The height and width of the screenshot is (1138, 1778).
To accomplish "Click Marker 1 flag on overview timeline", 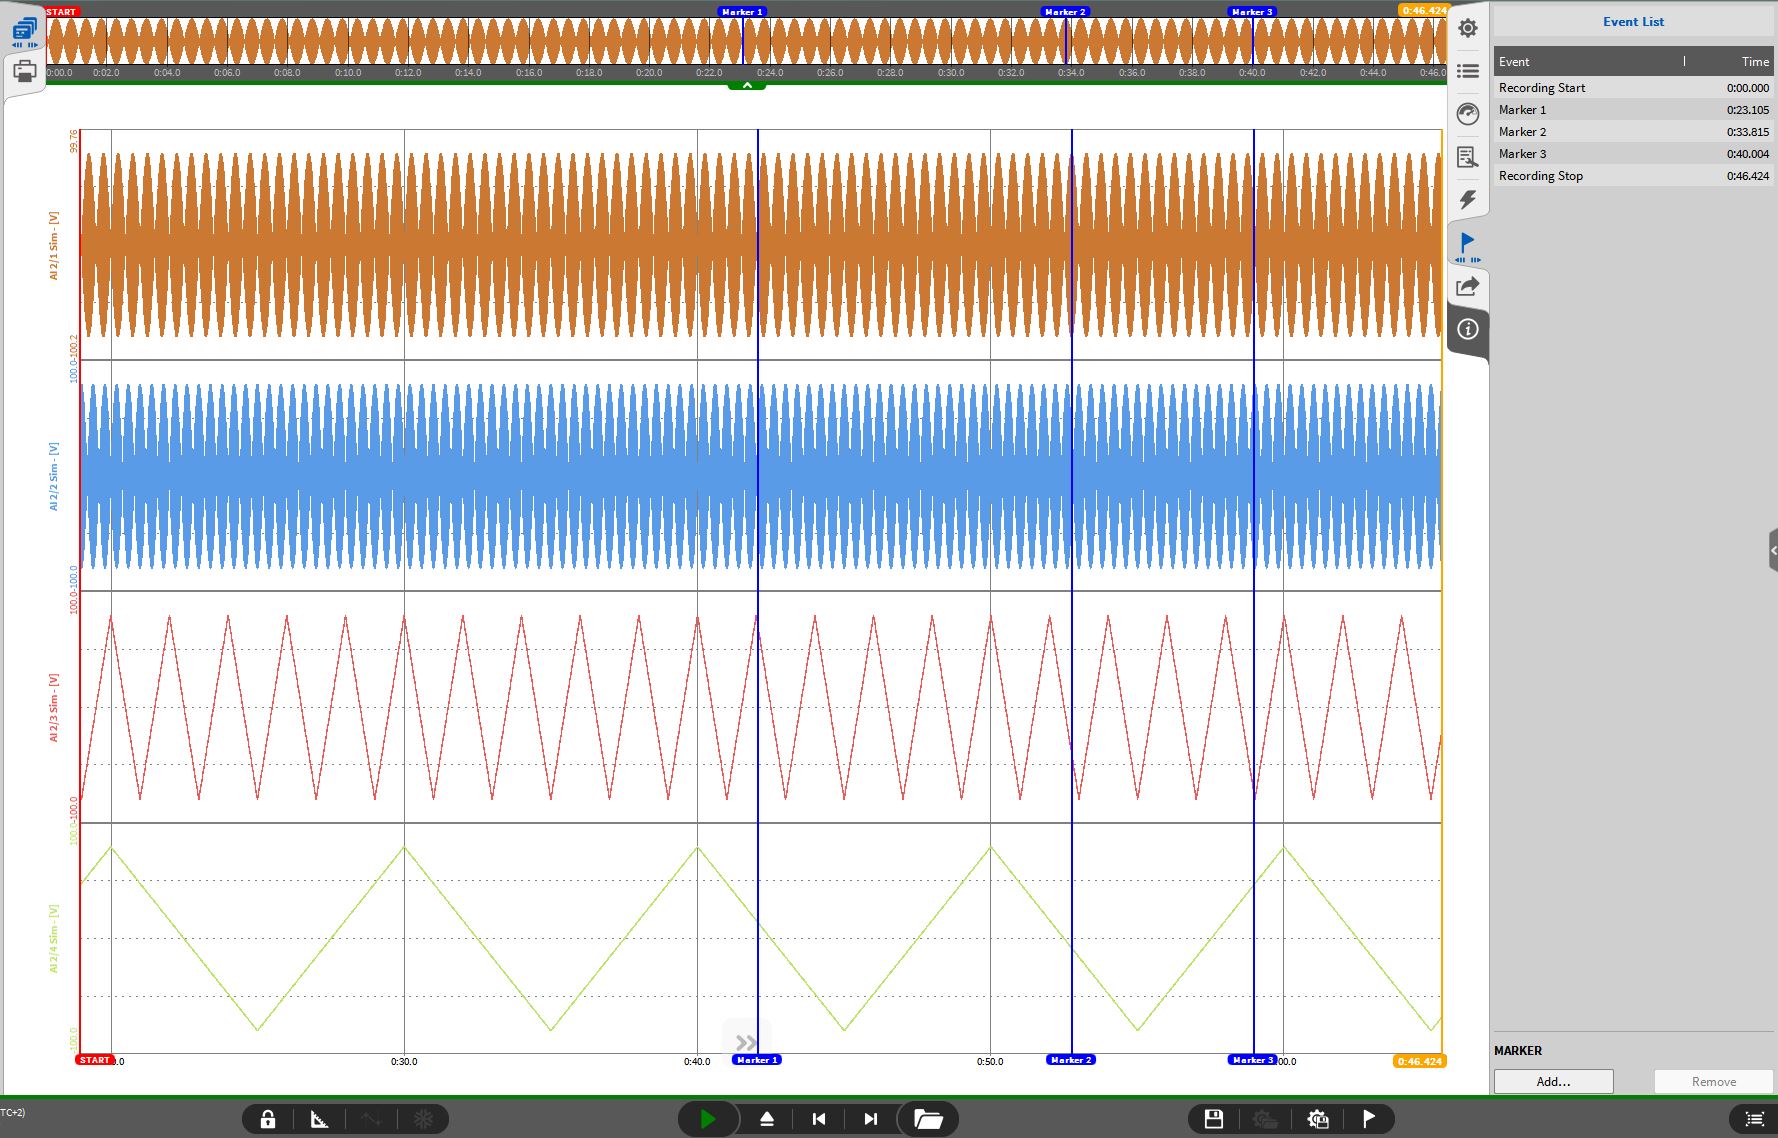I will (742, 12).
